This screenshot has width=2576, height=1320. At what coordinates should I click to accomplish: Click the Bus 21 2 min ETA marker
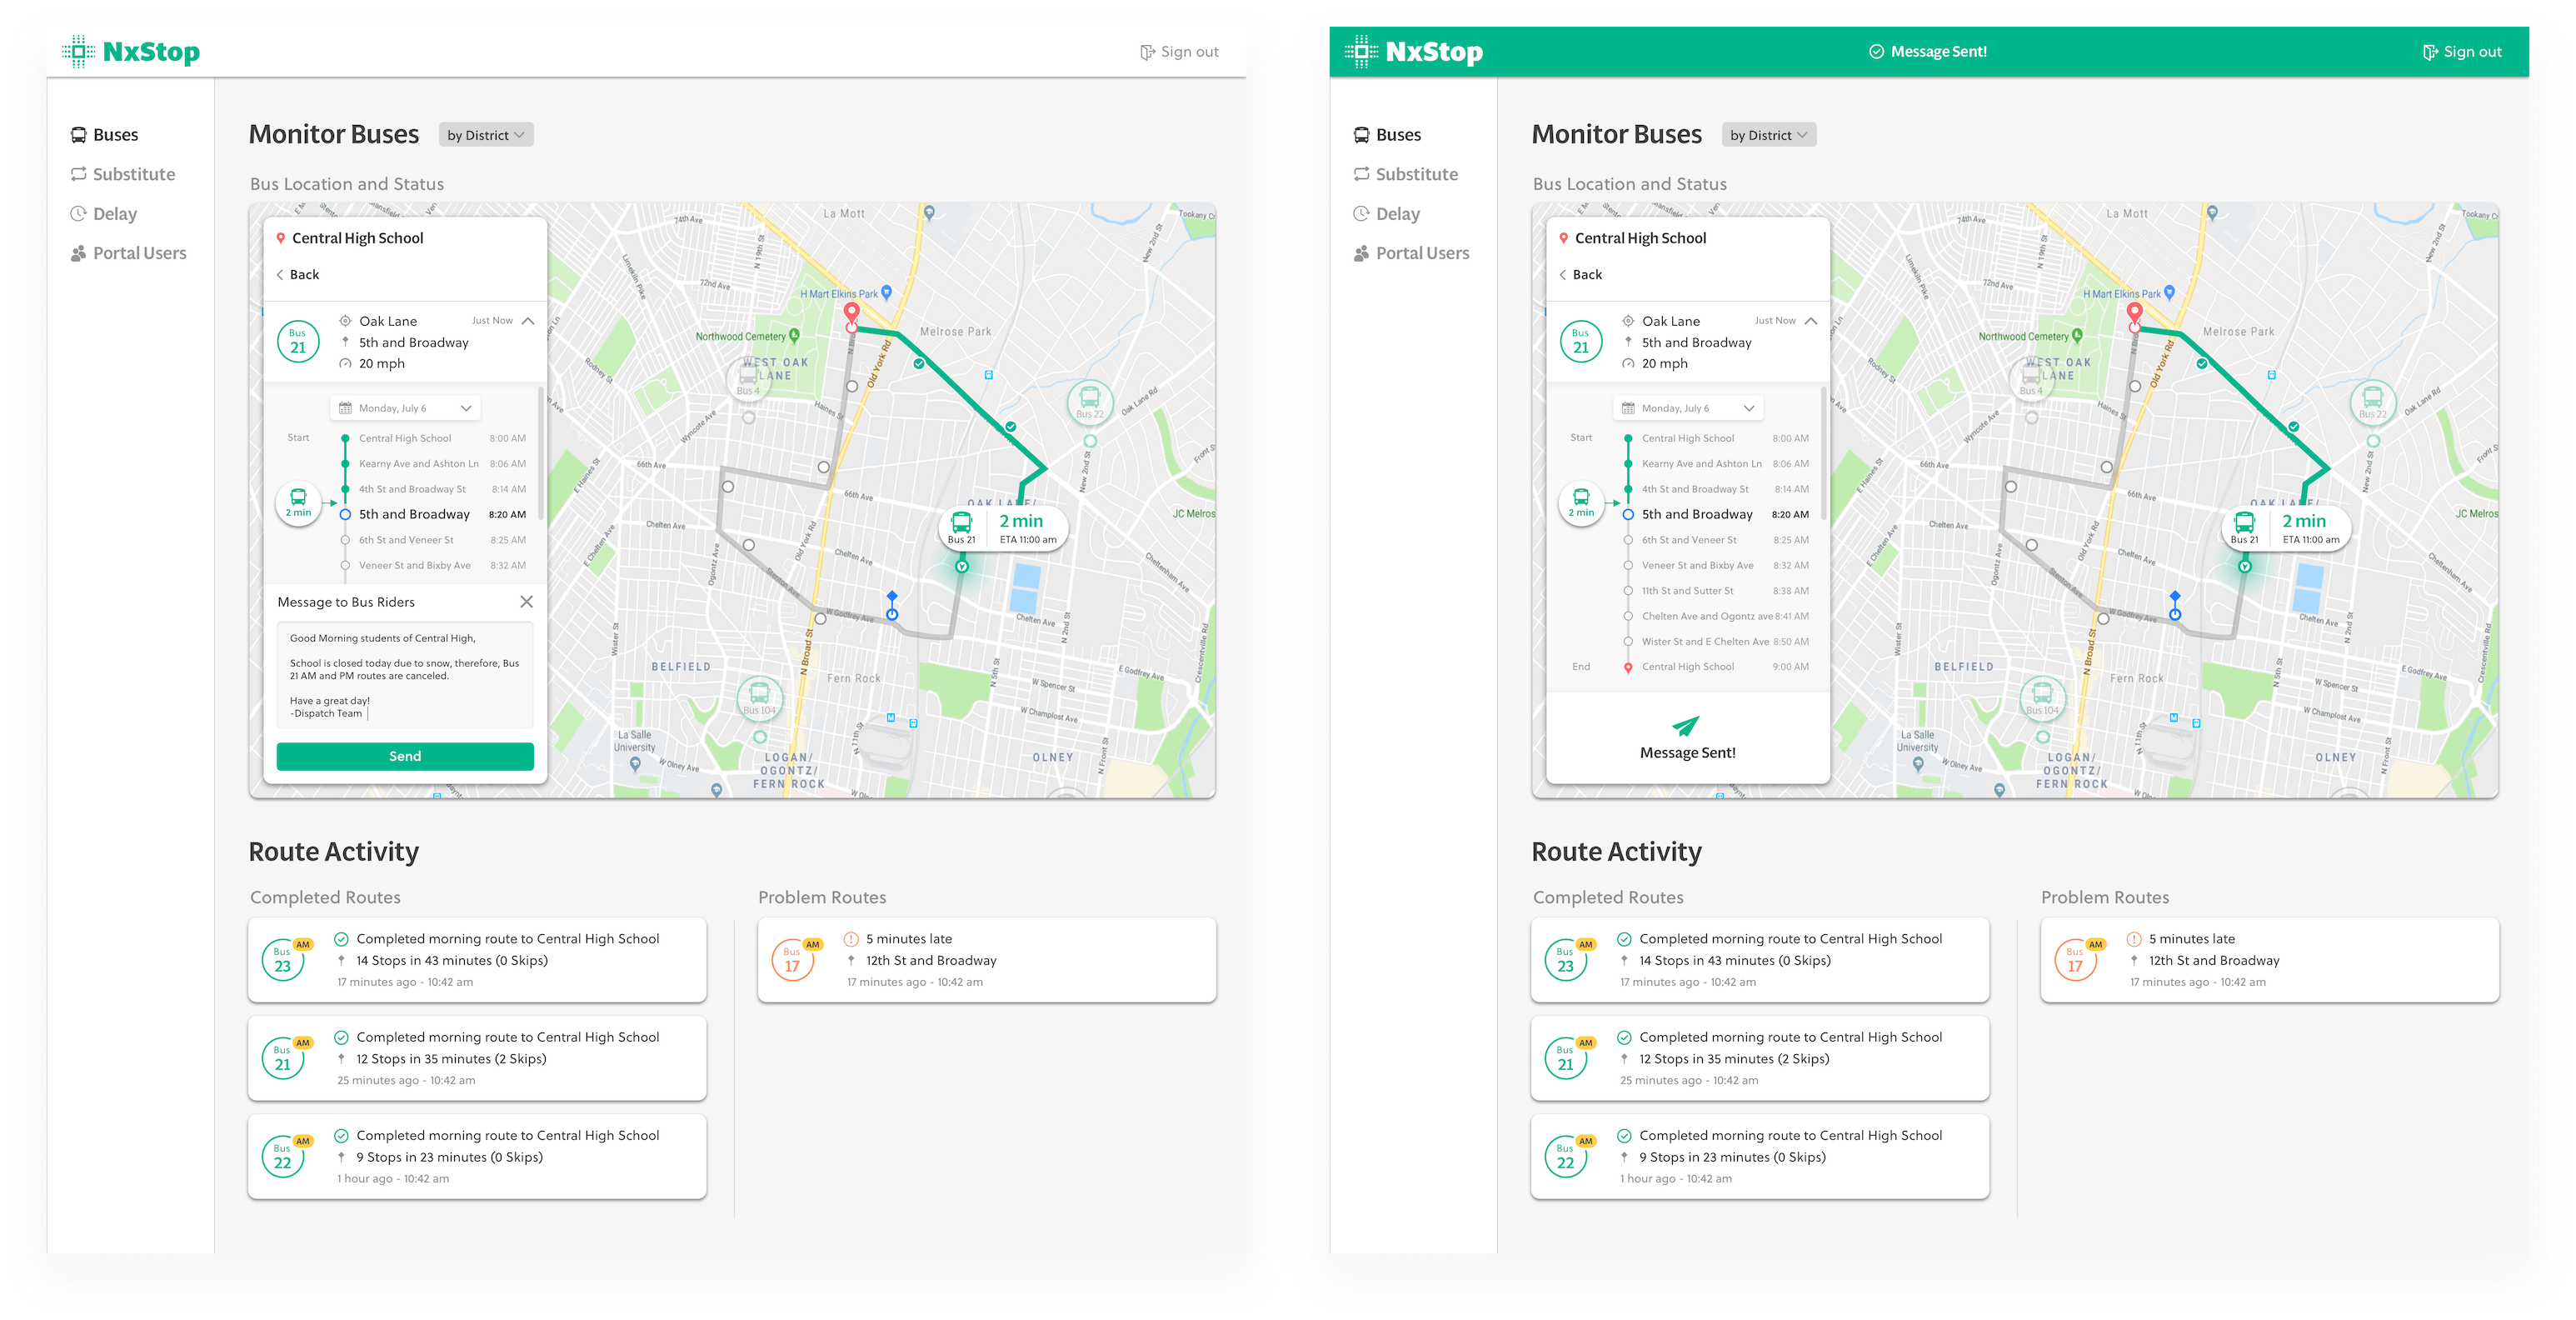[1003, 527]
